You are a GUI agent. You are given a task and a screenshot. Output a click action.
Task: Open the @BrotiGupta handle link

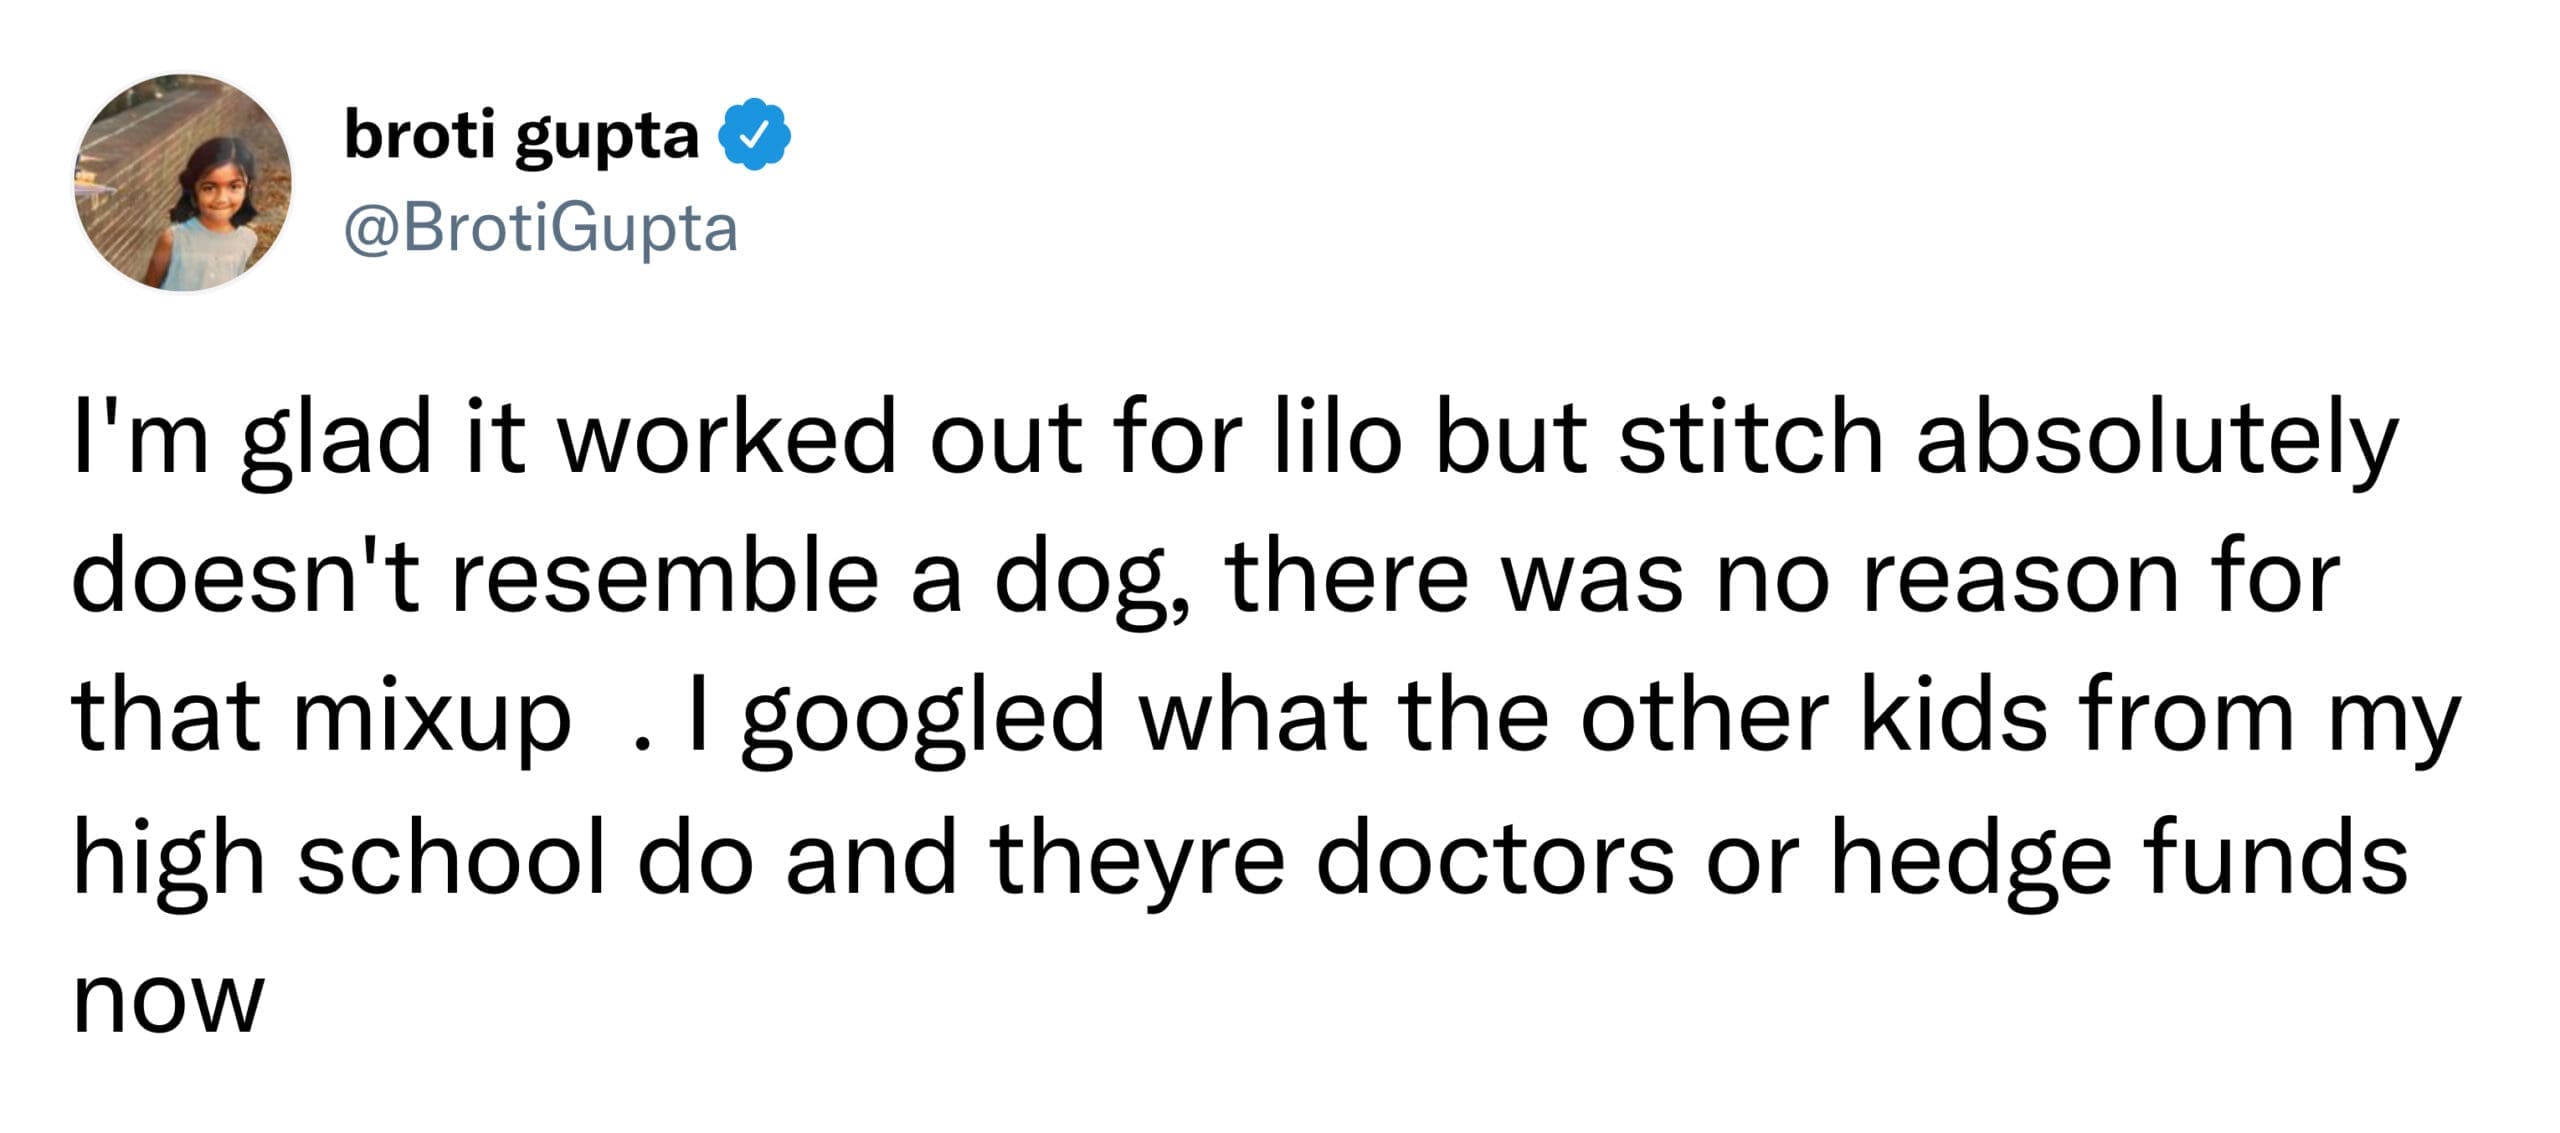coord(540,230)
